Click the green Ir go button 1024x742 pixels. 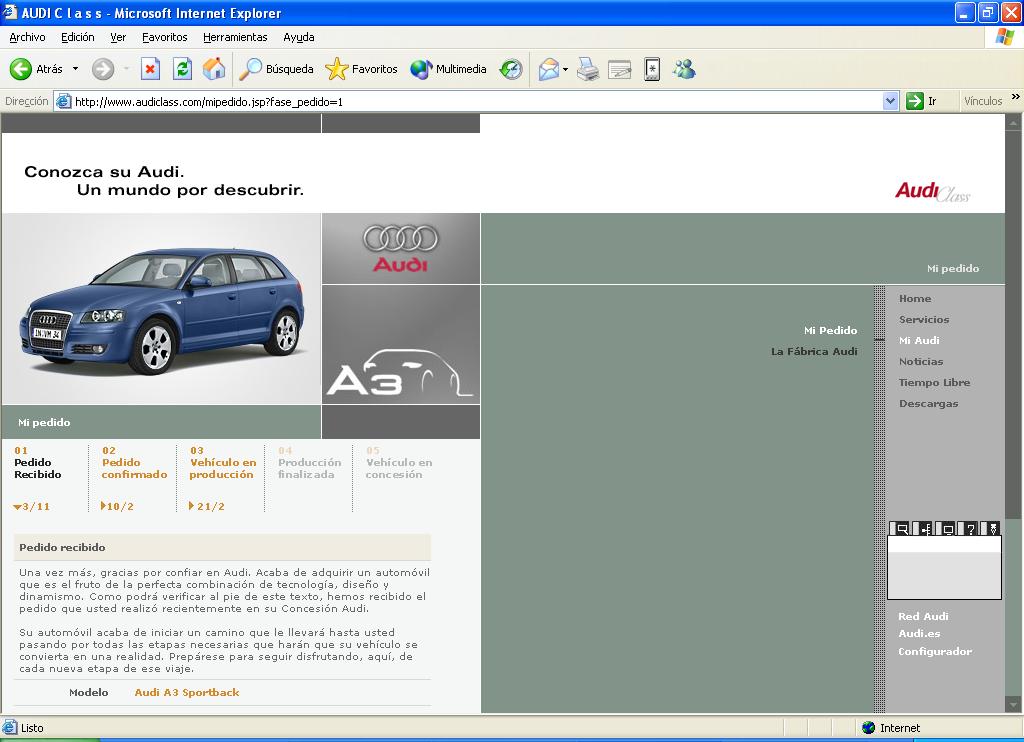click(922, 101)
